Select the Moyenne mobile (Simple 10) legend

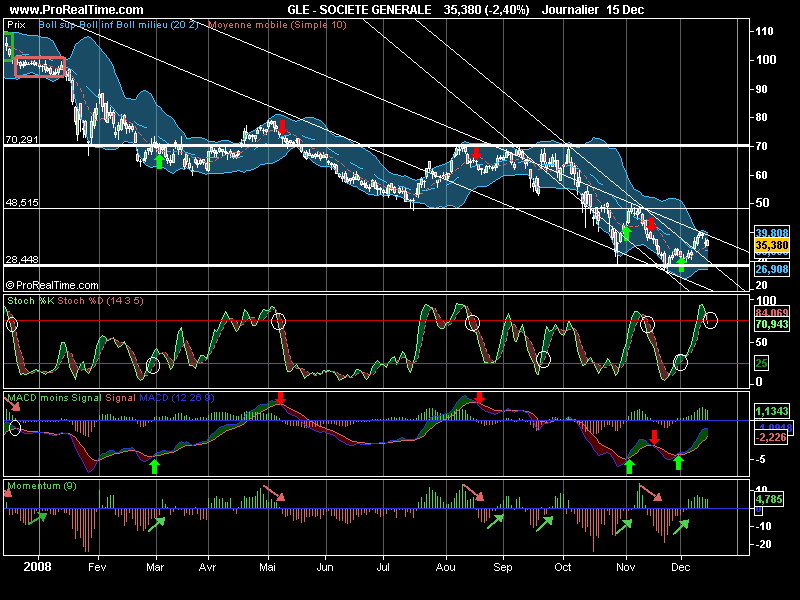(278, 24)
